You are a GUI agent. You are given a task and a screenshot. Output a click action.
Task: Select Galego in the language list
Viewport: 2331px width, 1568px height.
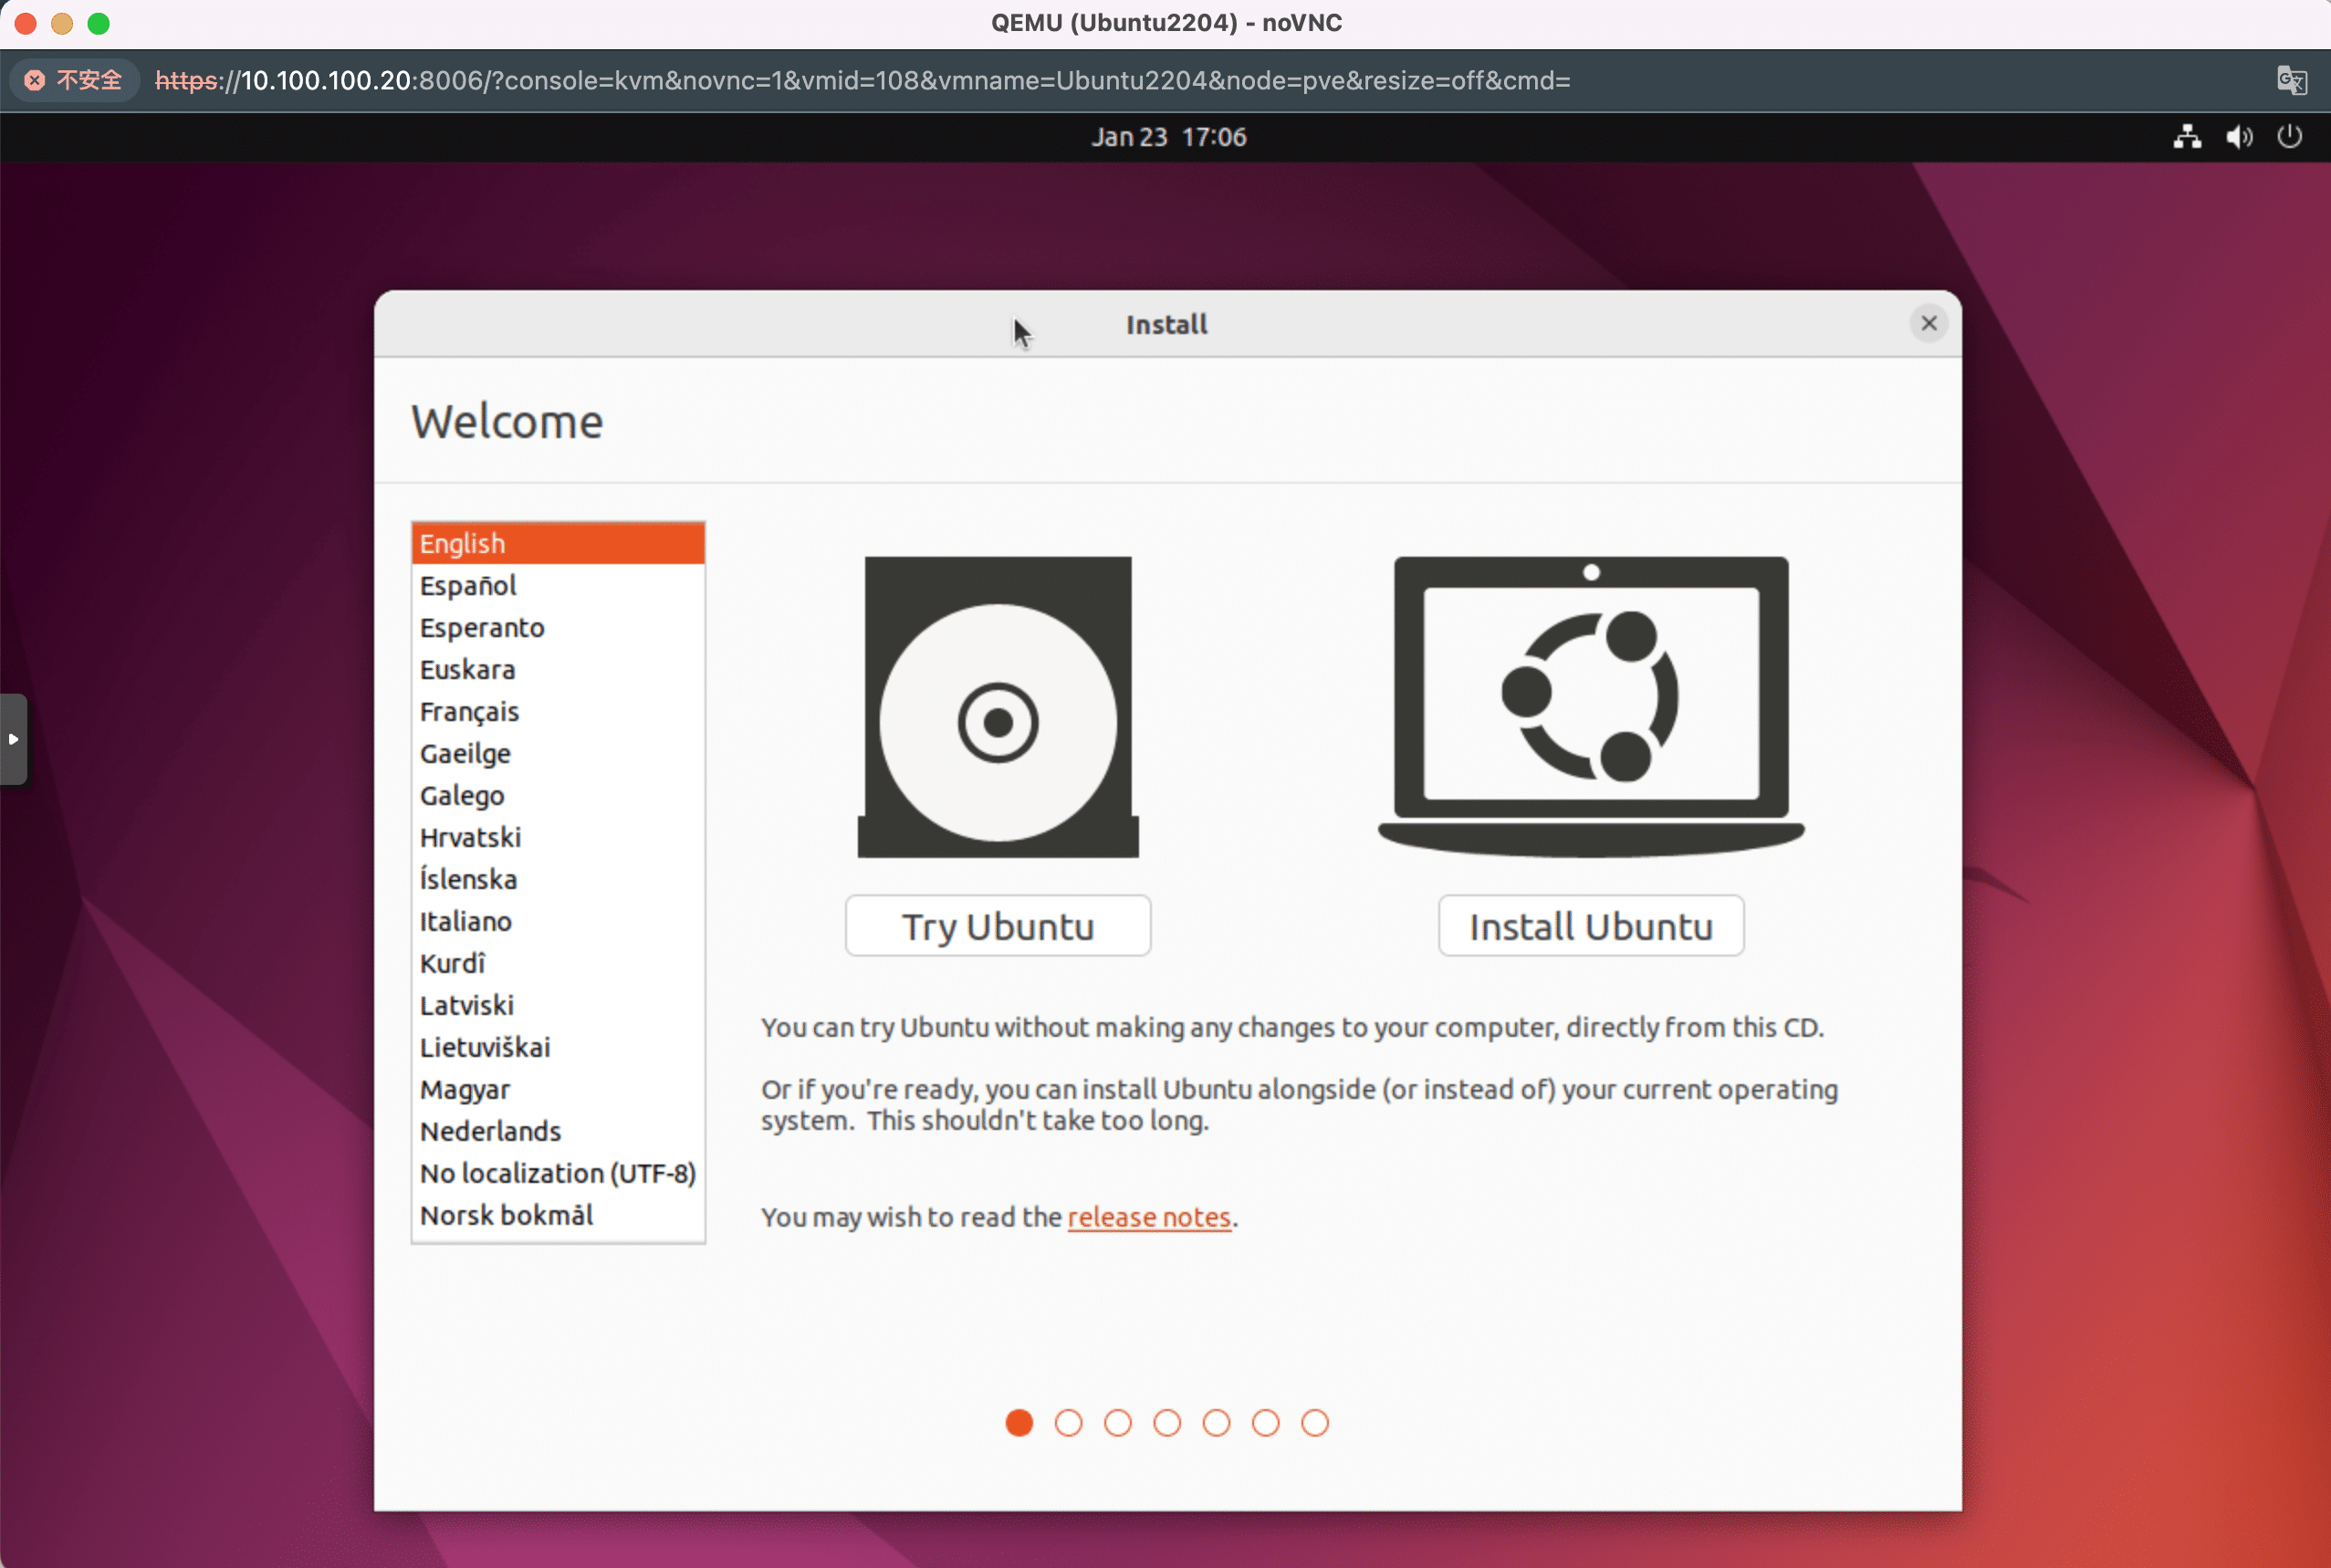pos(558,795)
